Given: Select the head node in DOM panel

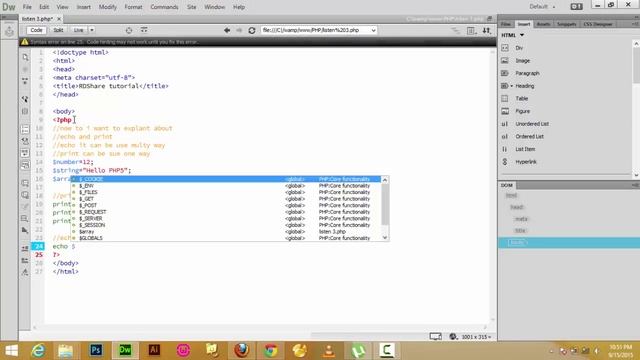Looking at the screenshot, I should pyautogui.click(x=517, y=207).
